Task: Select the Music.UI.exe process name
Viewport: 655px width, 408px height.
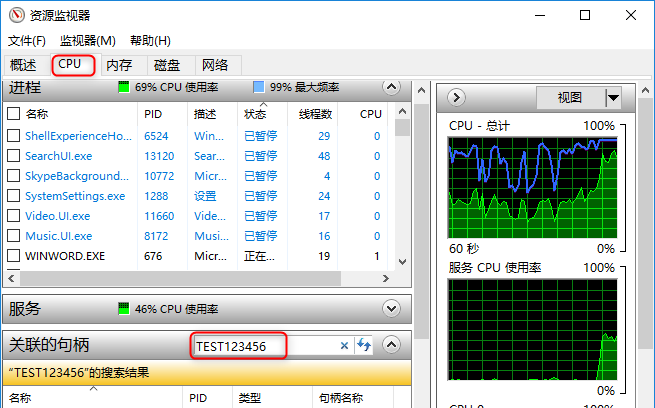Action: point(58,236)
